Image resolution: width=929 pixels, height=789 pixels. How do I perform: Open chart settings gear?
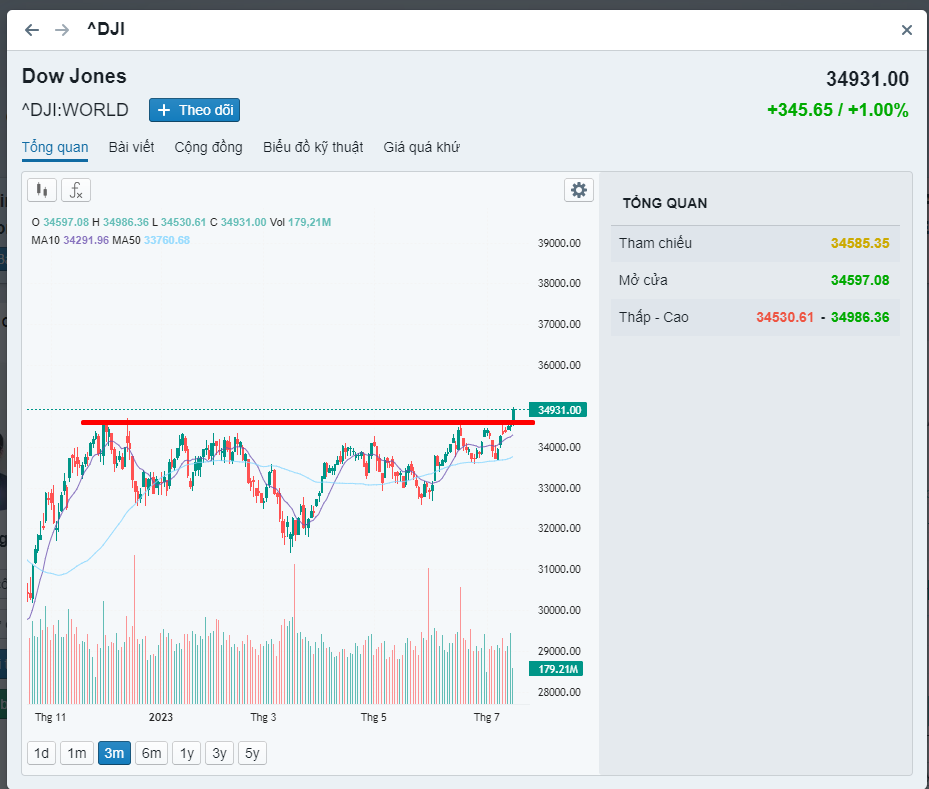click(x=578, y=190)
